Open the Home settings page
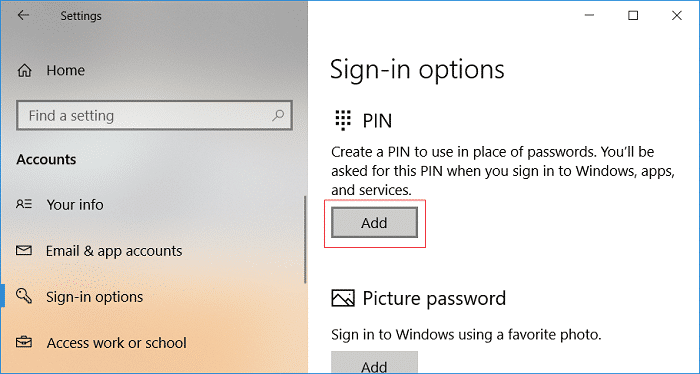Viewport: 700px width, 374px height. click(x=66, y=70)
